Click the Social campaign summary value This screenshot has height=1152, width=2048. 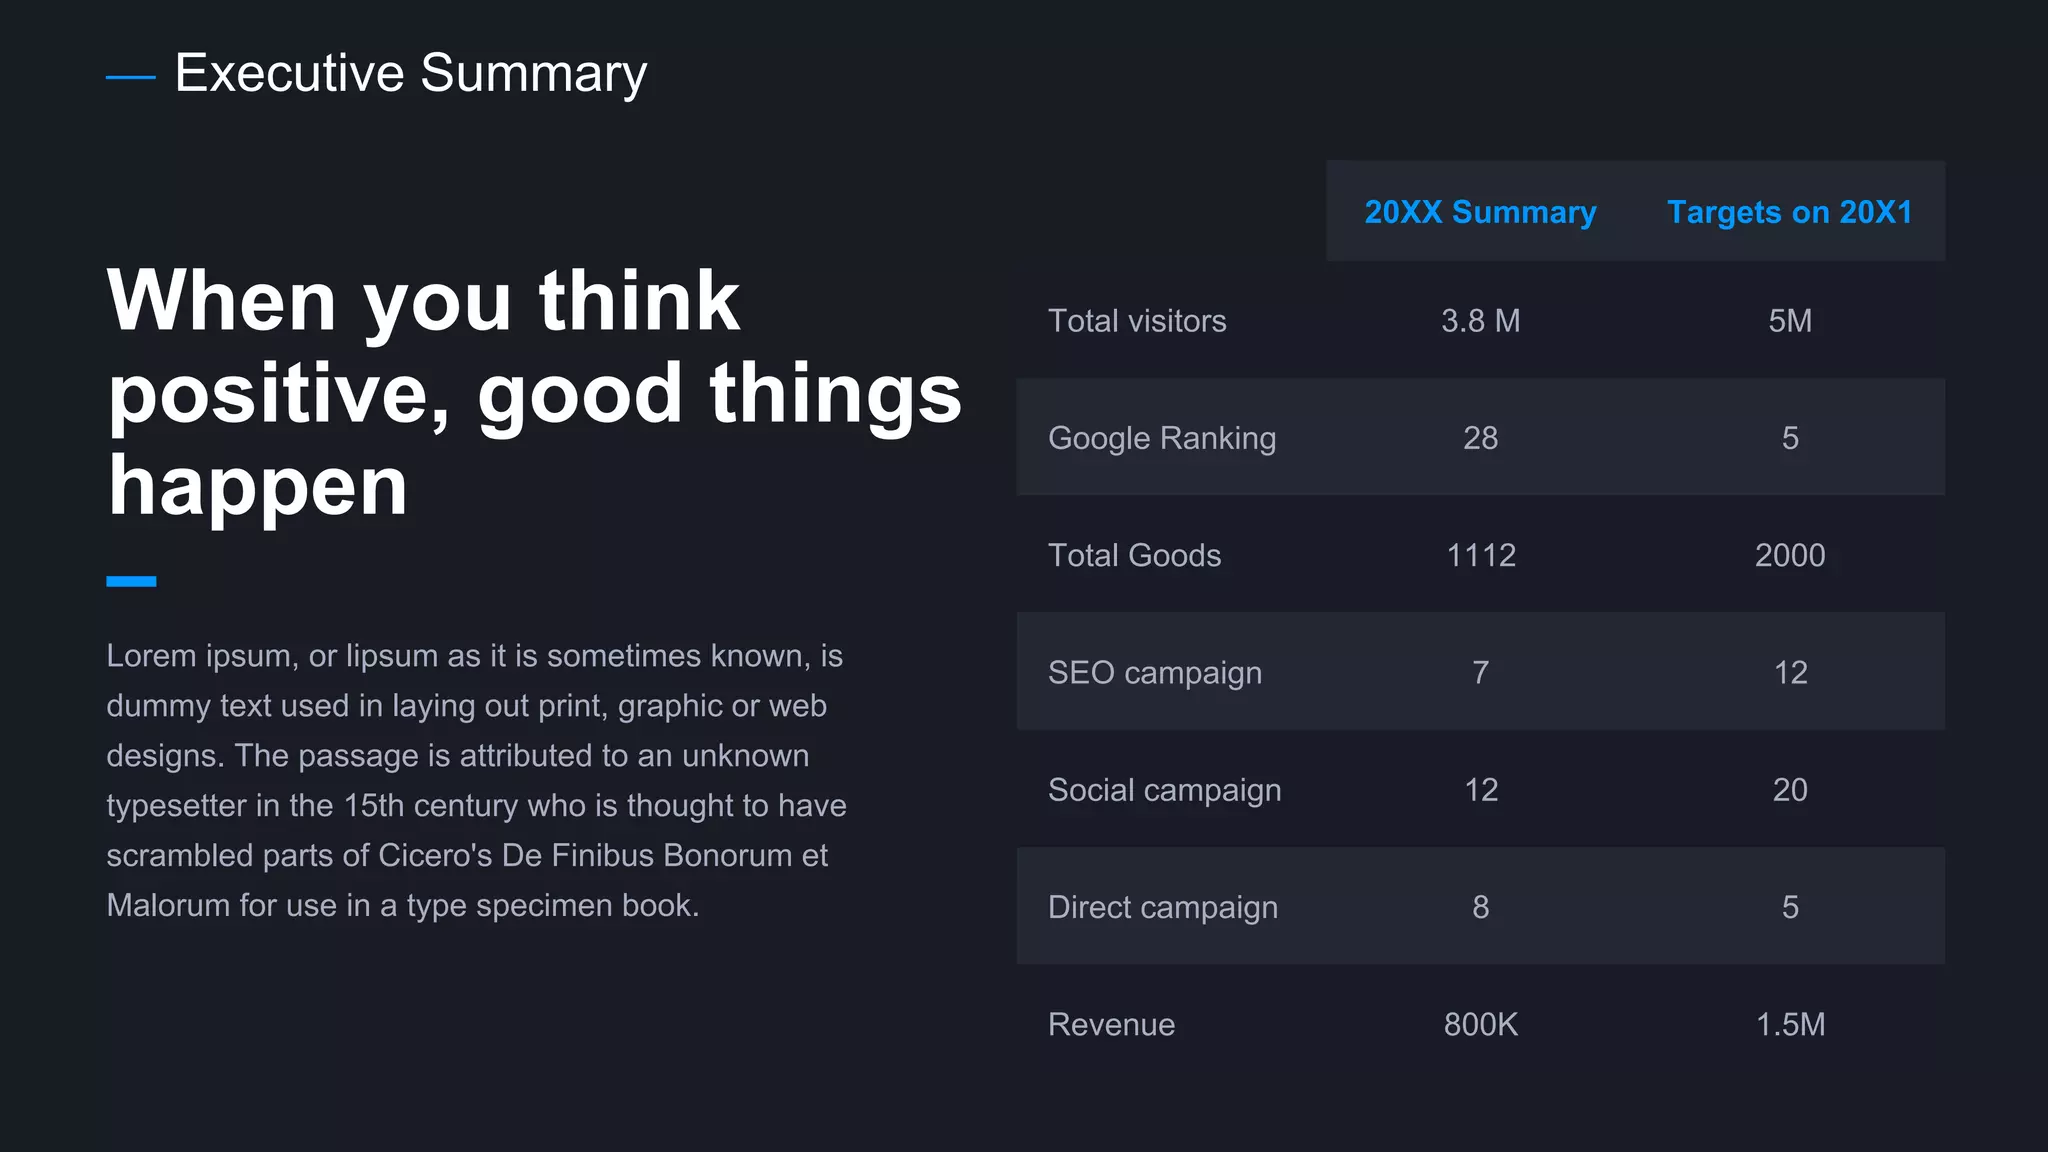click(1481, 790)
